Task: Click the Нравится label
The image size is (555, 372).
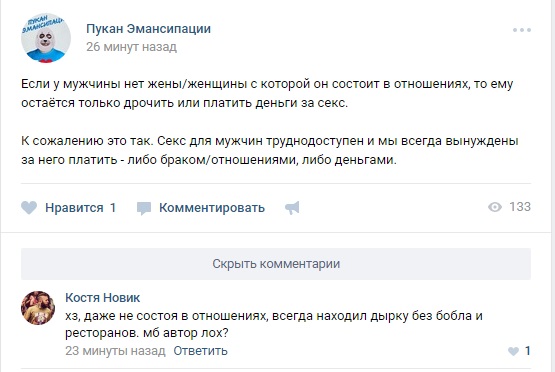Action: click(74, 207)
